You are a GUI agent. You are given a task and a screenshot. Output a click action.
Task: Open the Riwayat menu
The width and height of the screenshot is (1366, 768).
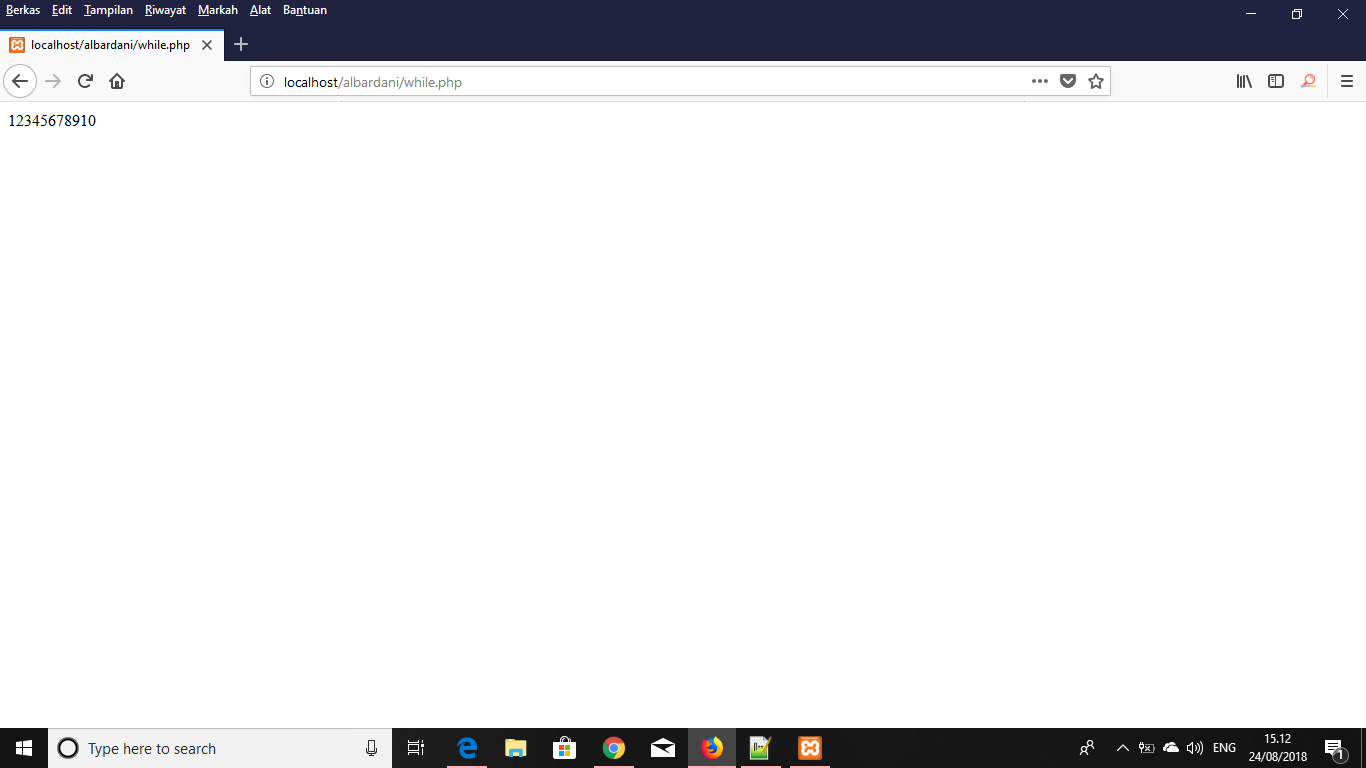pyautogui.click(x=165, y=10)
